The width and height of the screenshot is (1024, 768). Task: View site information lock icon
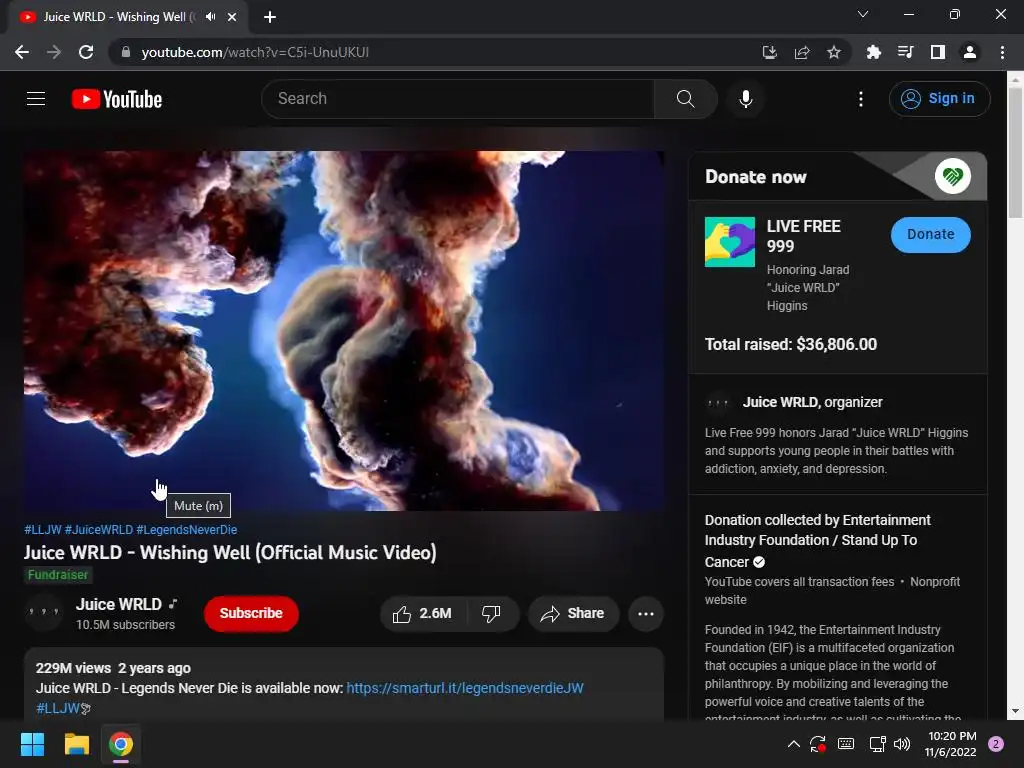point(126,52)
